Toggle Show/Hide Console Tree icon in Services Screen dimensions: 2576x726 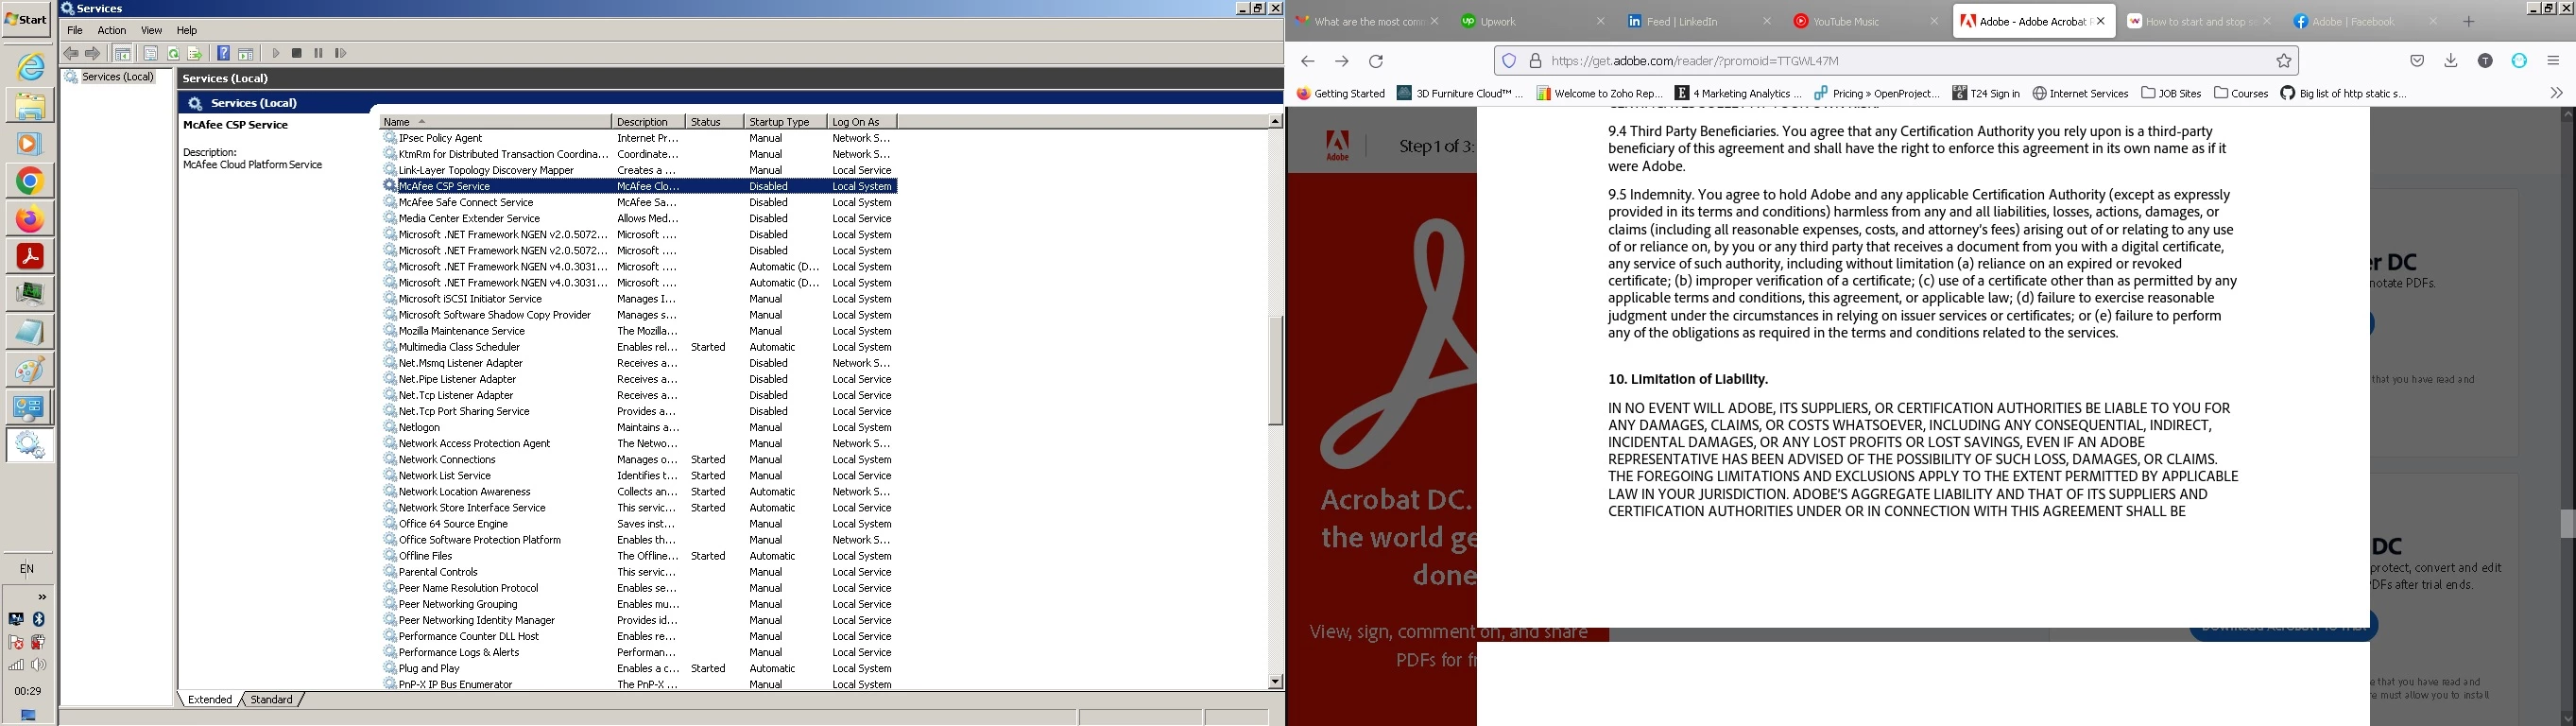123,54
